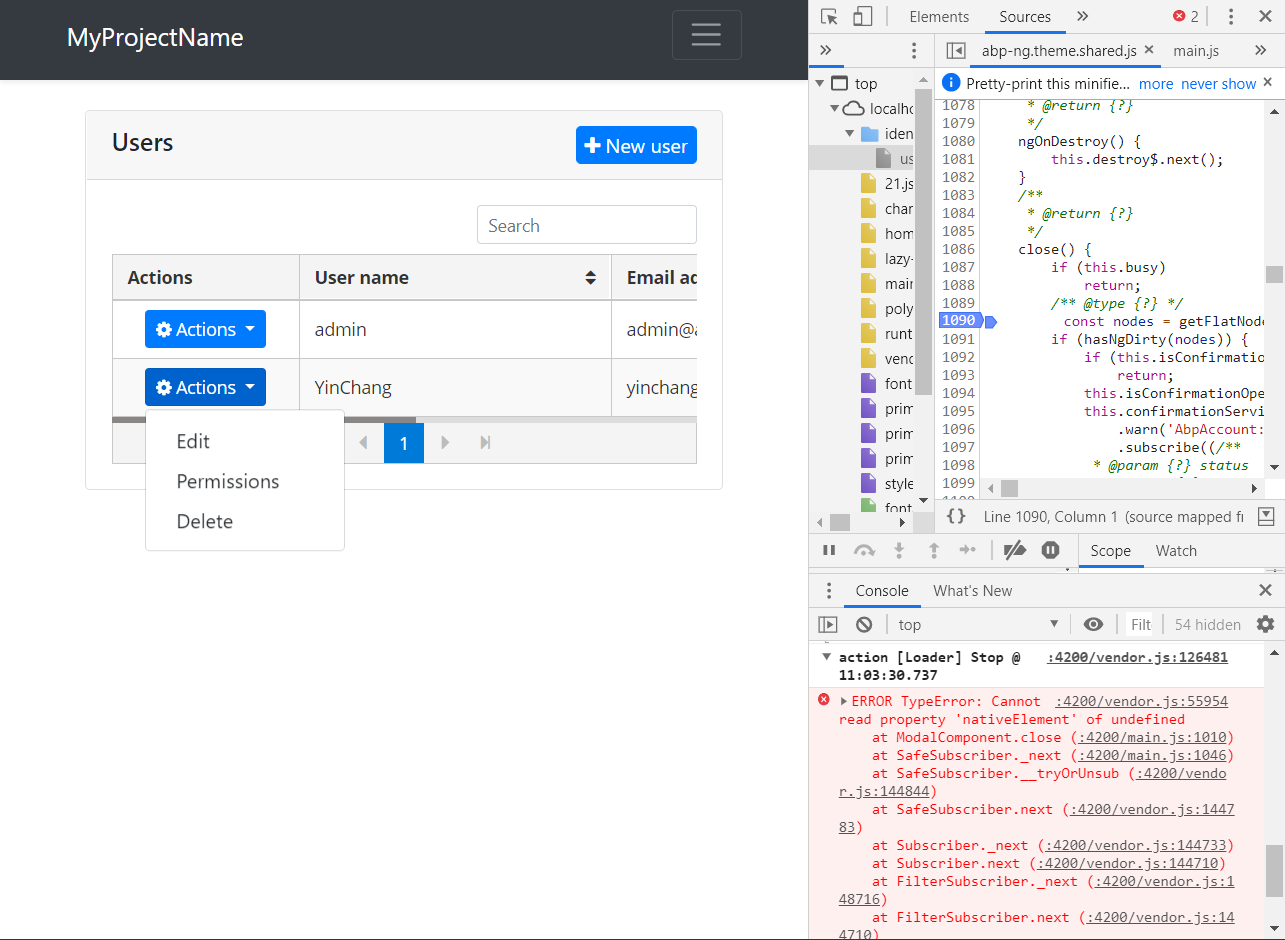The image size is (1285, 940).
Task: Click the pretty-print braces icon
Action: [956, 516]
